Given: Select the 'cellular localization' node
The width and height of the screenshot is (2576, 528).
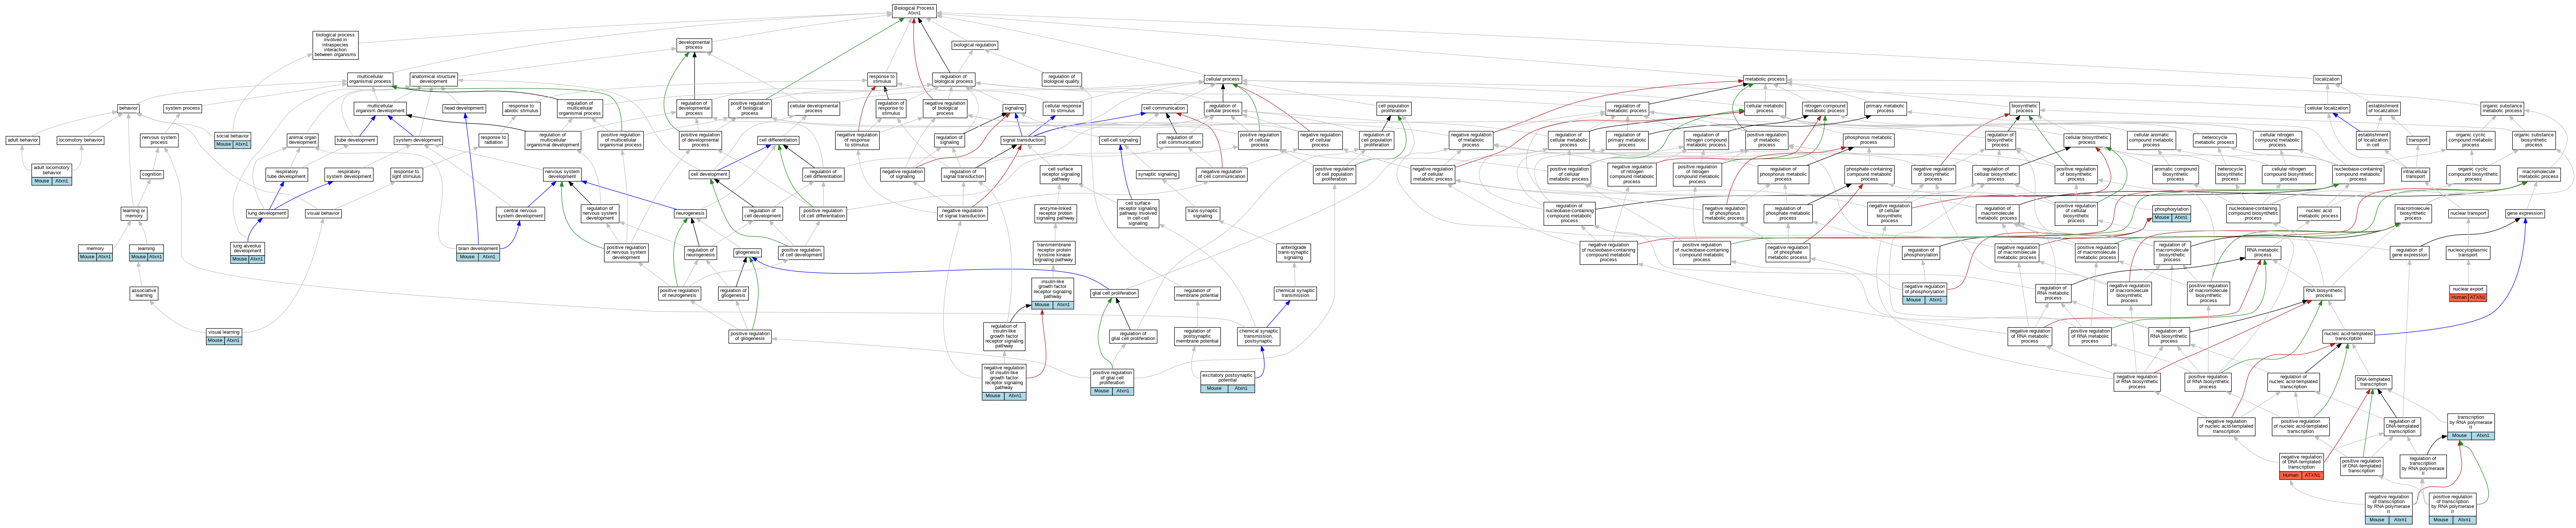Looking at the screenshot, I should [2327, 108].
